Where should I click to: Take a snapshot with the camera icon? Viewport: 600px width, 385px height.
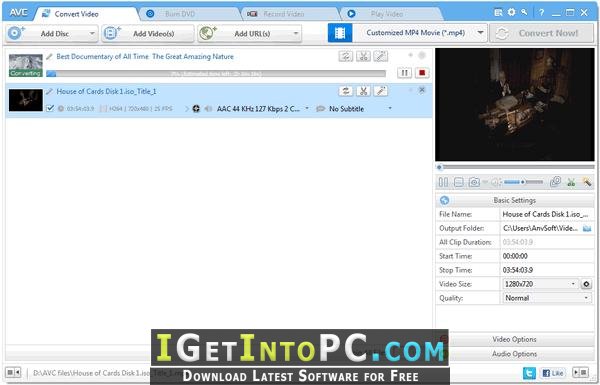[x=474, y=182]
